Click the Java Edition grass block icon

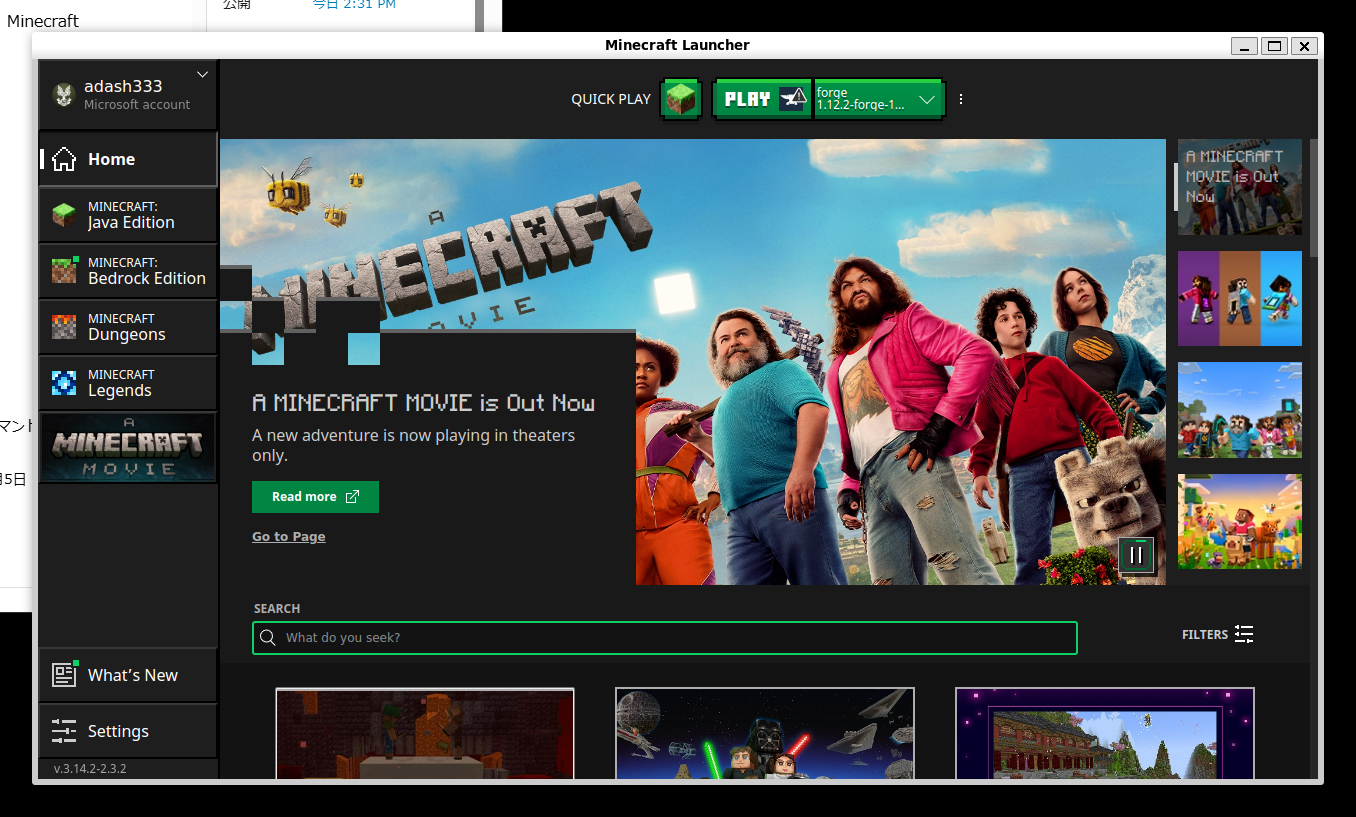point(64,215)
